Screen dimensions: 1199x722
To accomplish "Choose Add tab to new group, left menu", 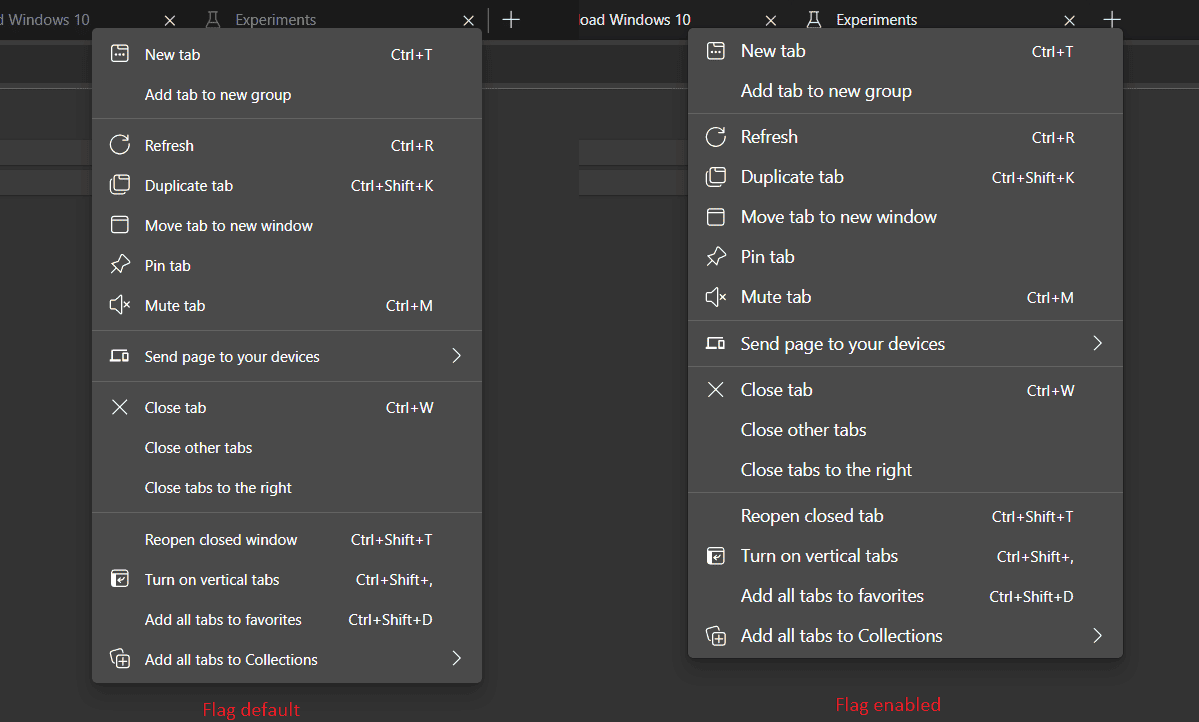I will click(x=287, y=95).
